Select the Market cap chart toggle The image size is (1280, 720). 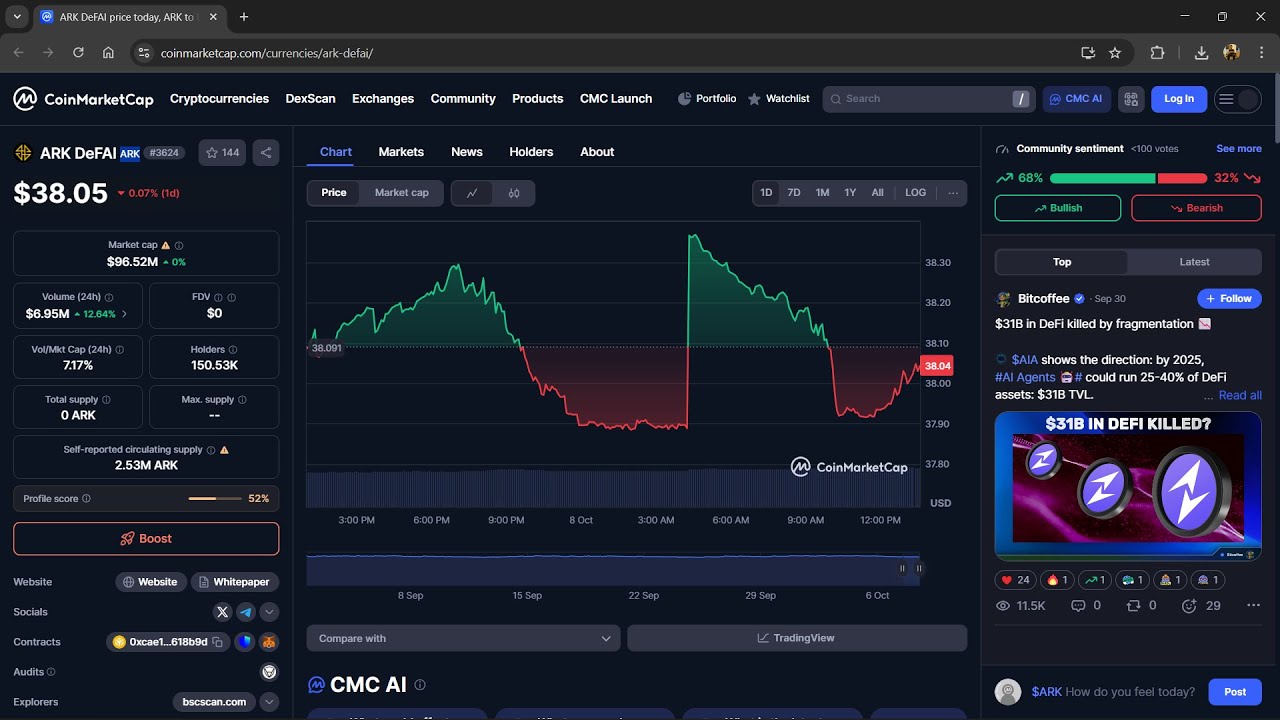pos(402,193)
